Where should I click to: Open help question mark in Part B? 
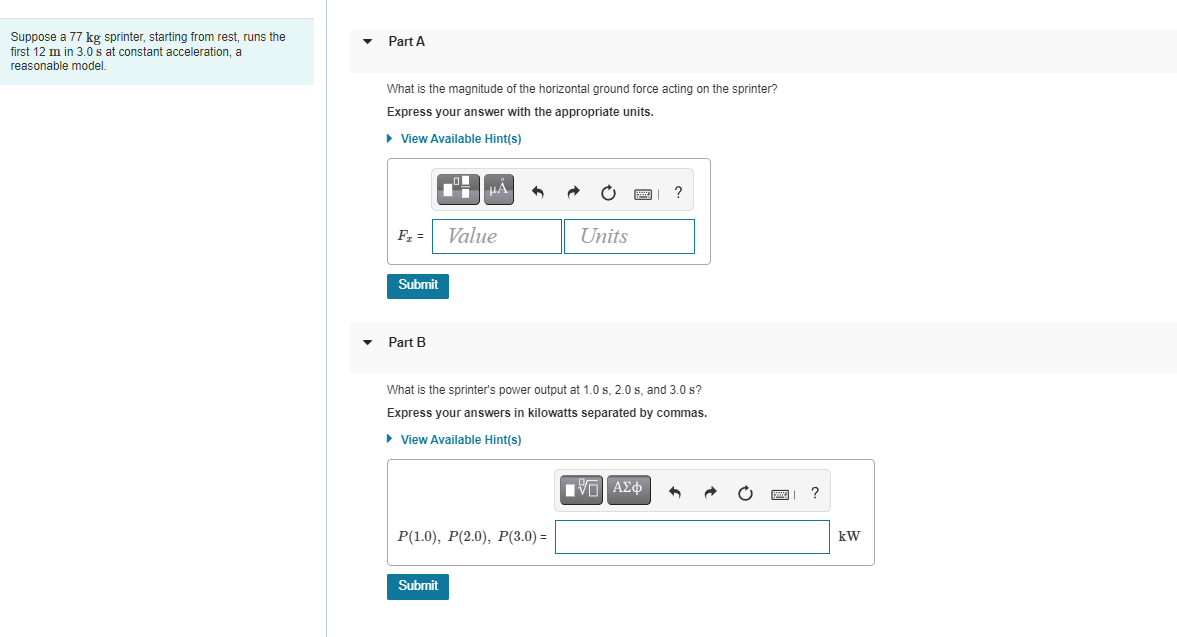815,493
